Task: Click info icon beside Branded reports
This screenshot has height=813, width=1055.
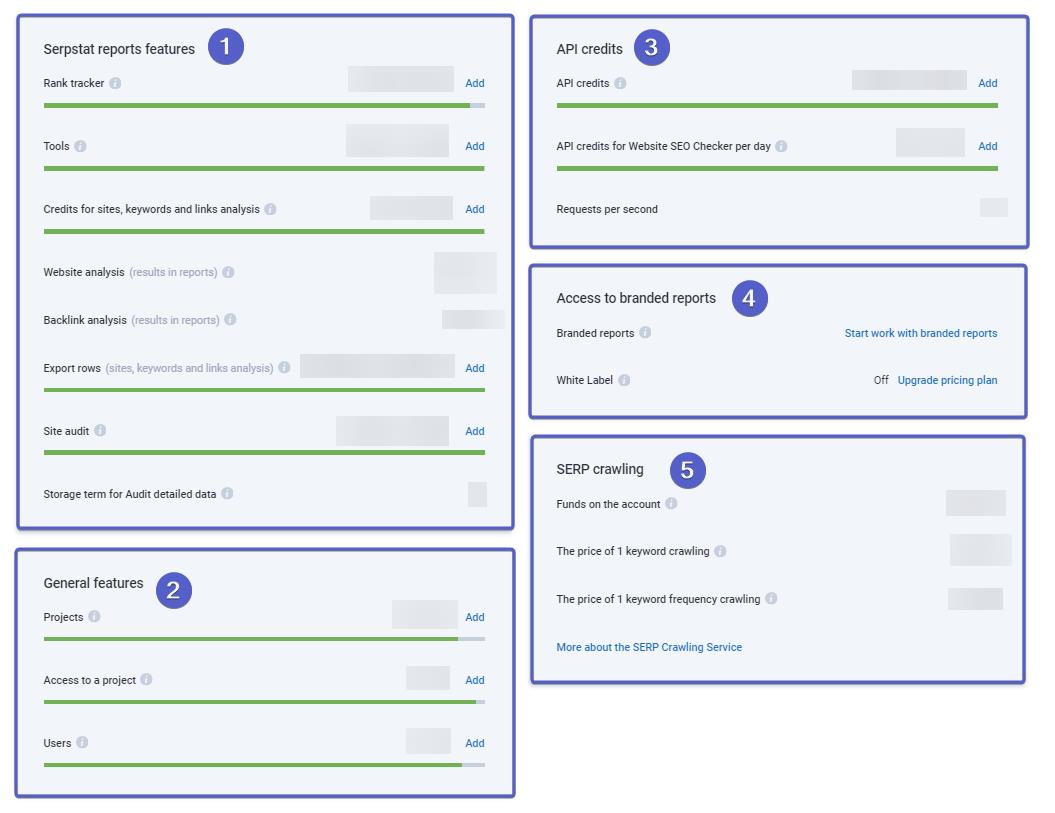Action: (x=645, y=332)
